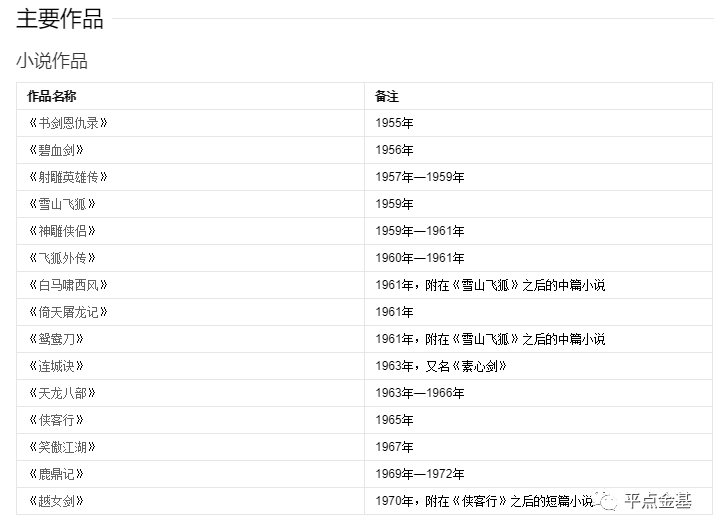714x531 pixels.
Task: Select the 作品名称 column header
Action: 52,96
